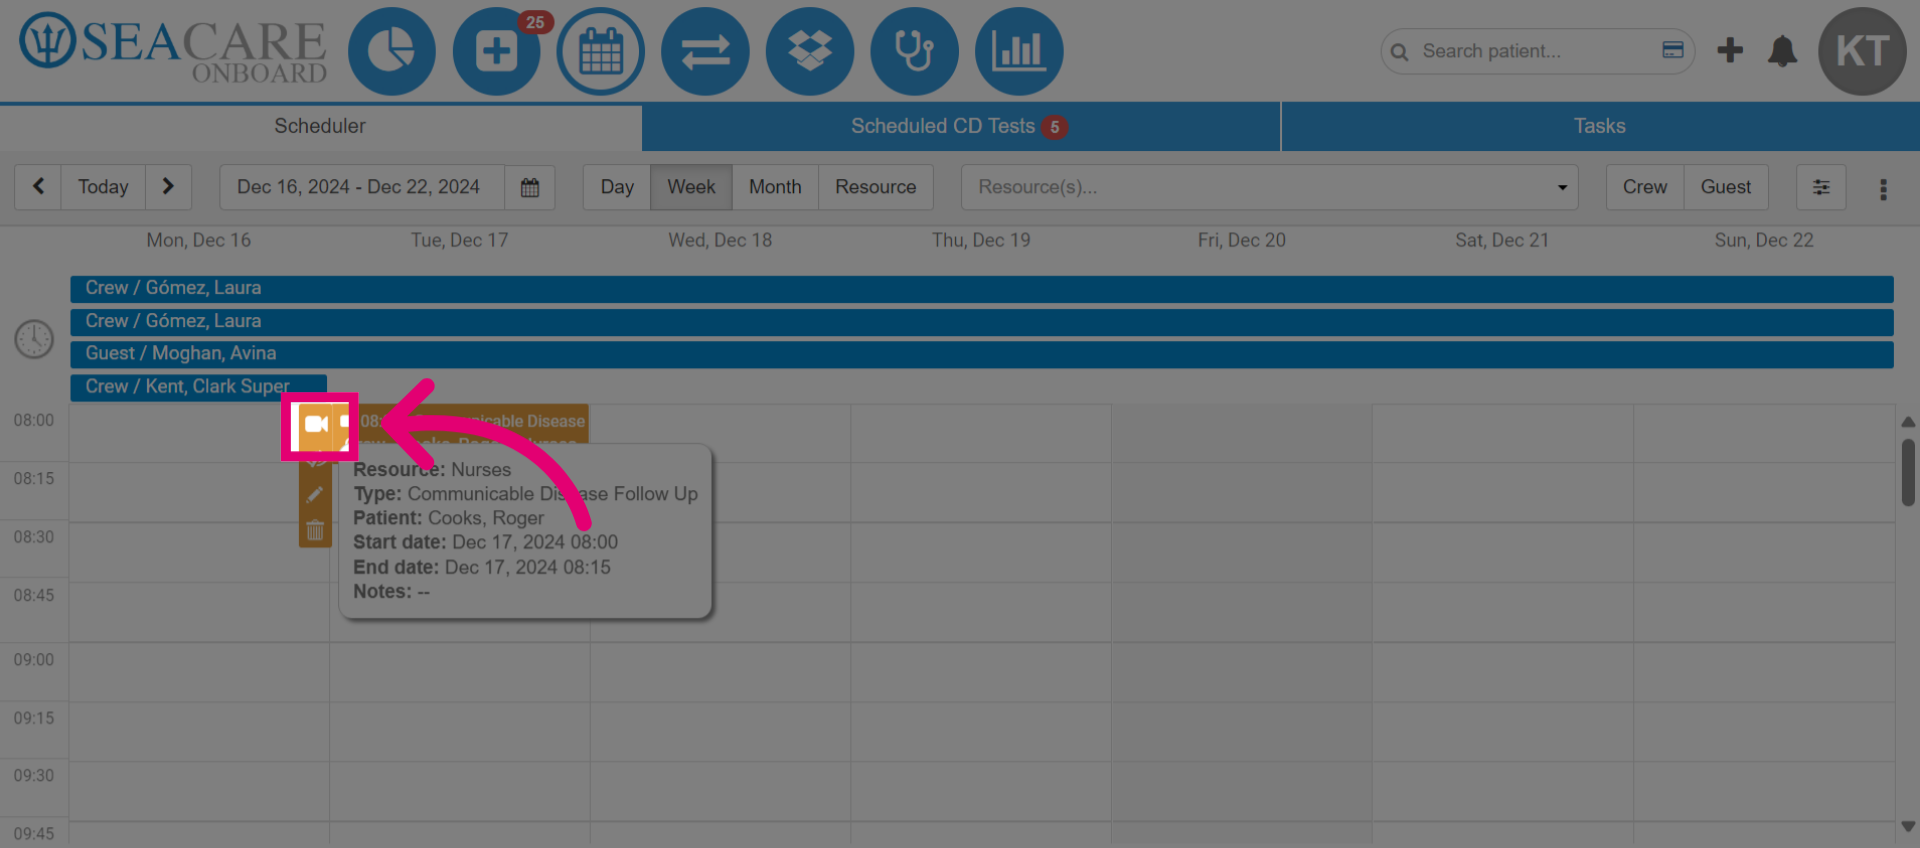The height and width of the screenshot is (848, 1920).
Task: Open the Resource(s) dropdown
Action: coord(1269,187)
